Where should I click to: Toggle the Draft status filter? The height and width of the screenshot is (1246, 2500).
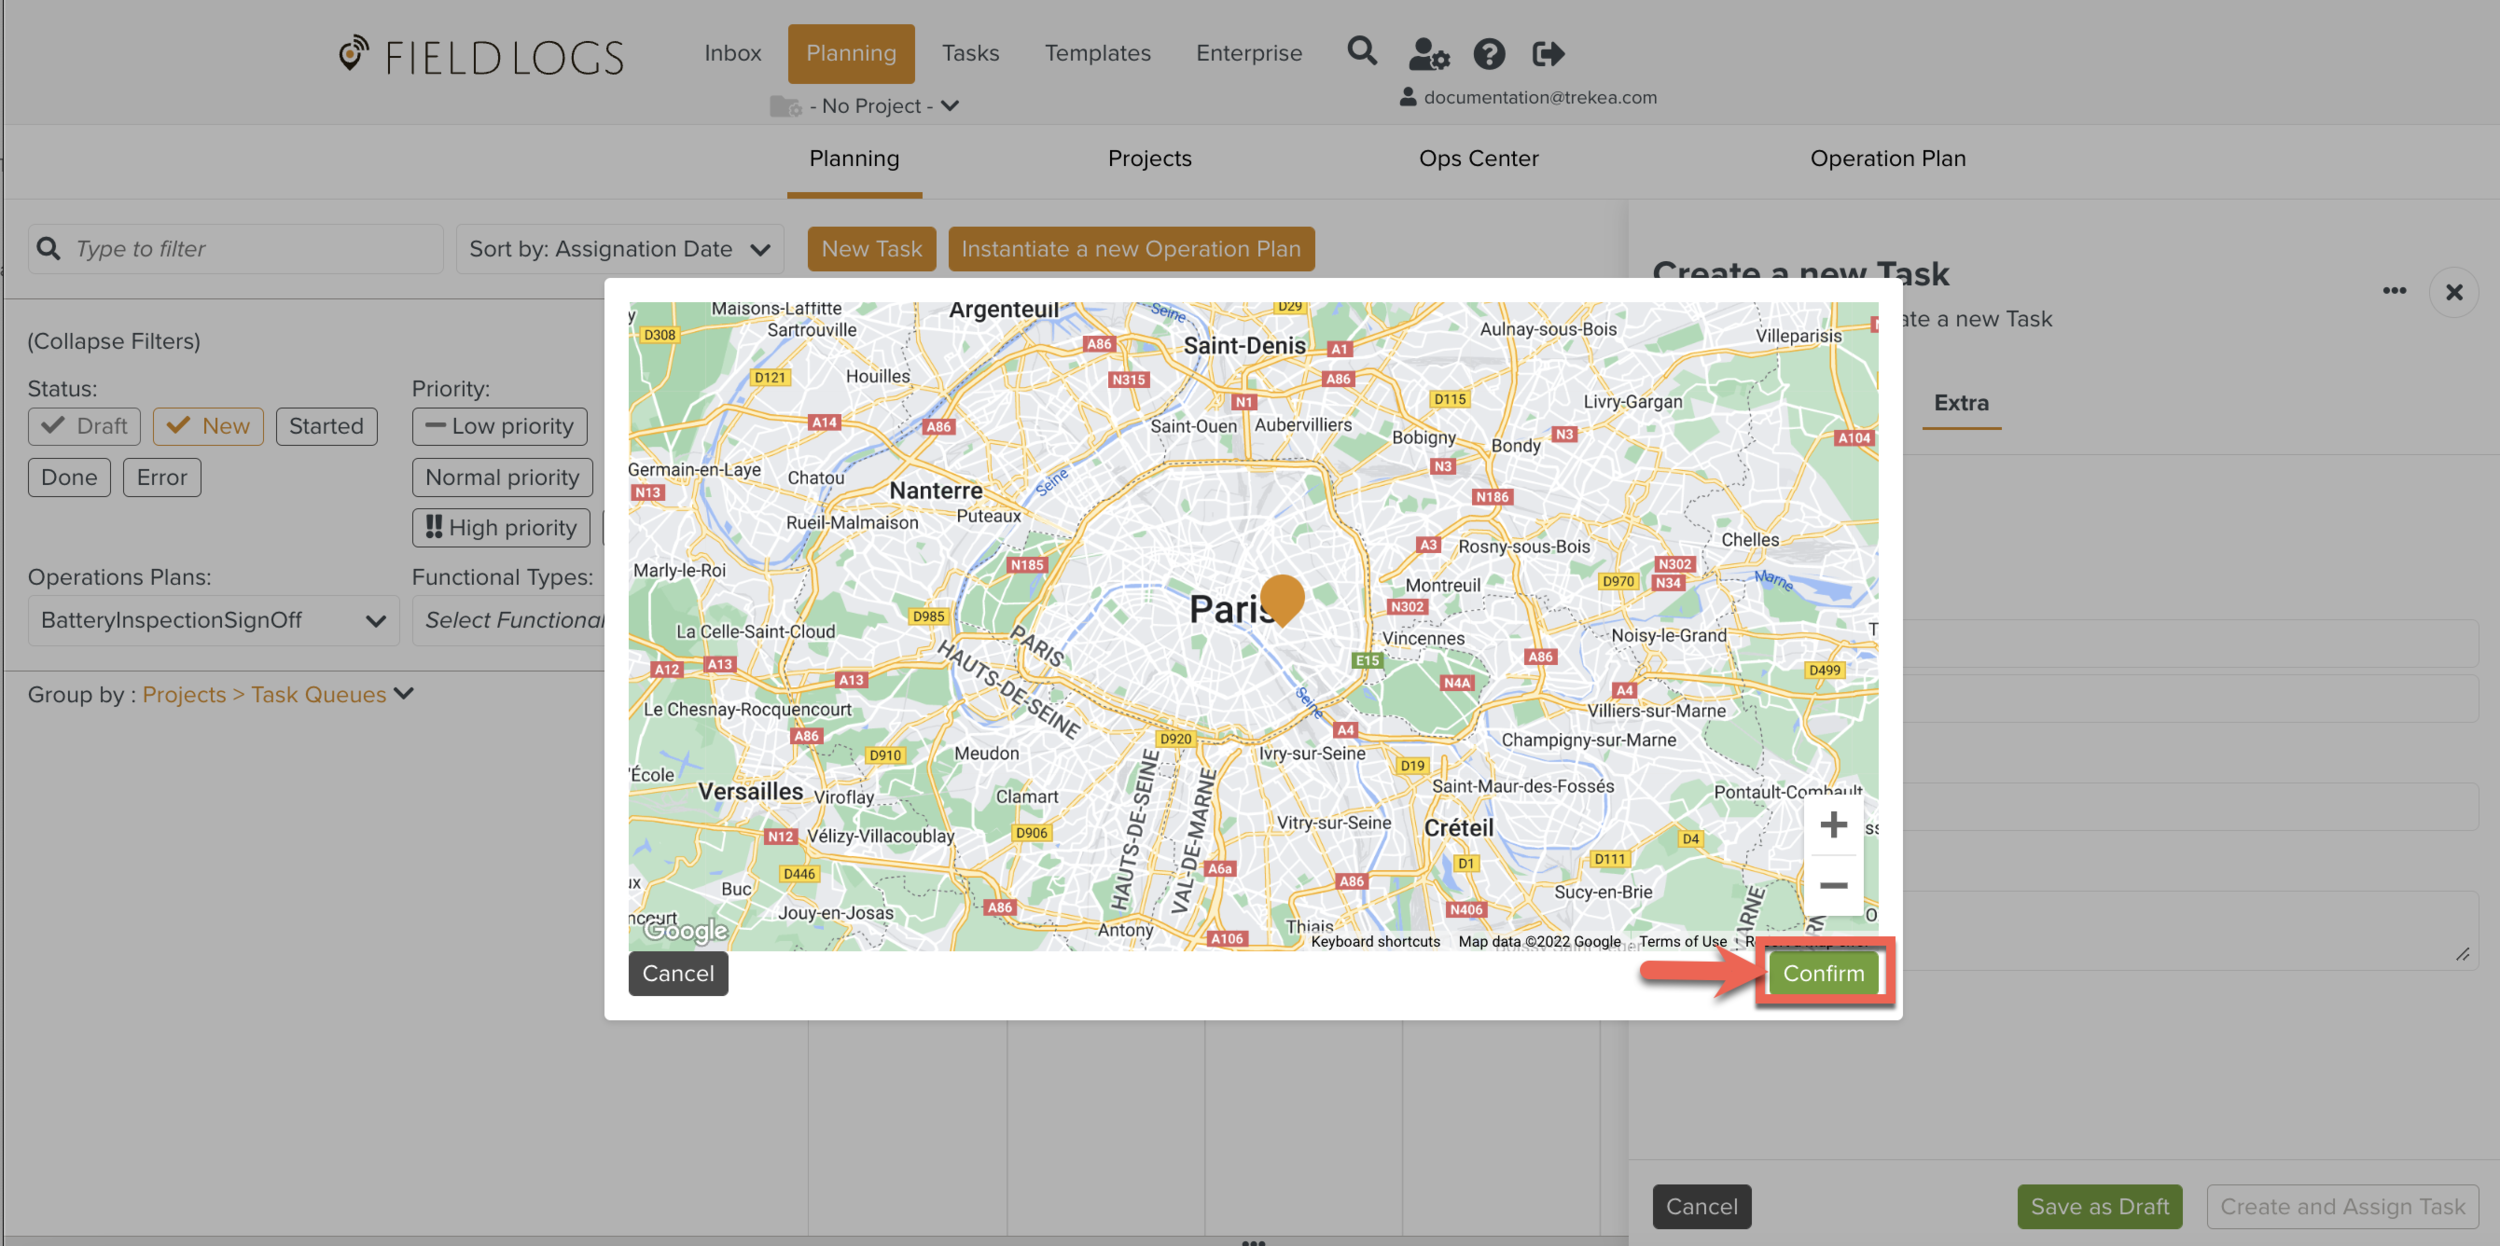(x=85, y=426)
